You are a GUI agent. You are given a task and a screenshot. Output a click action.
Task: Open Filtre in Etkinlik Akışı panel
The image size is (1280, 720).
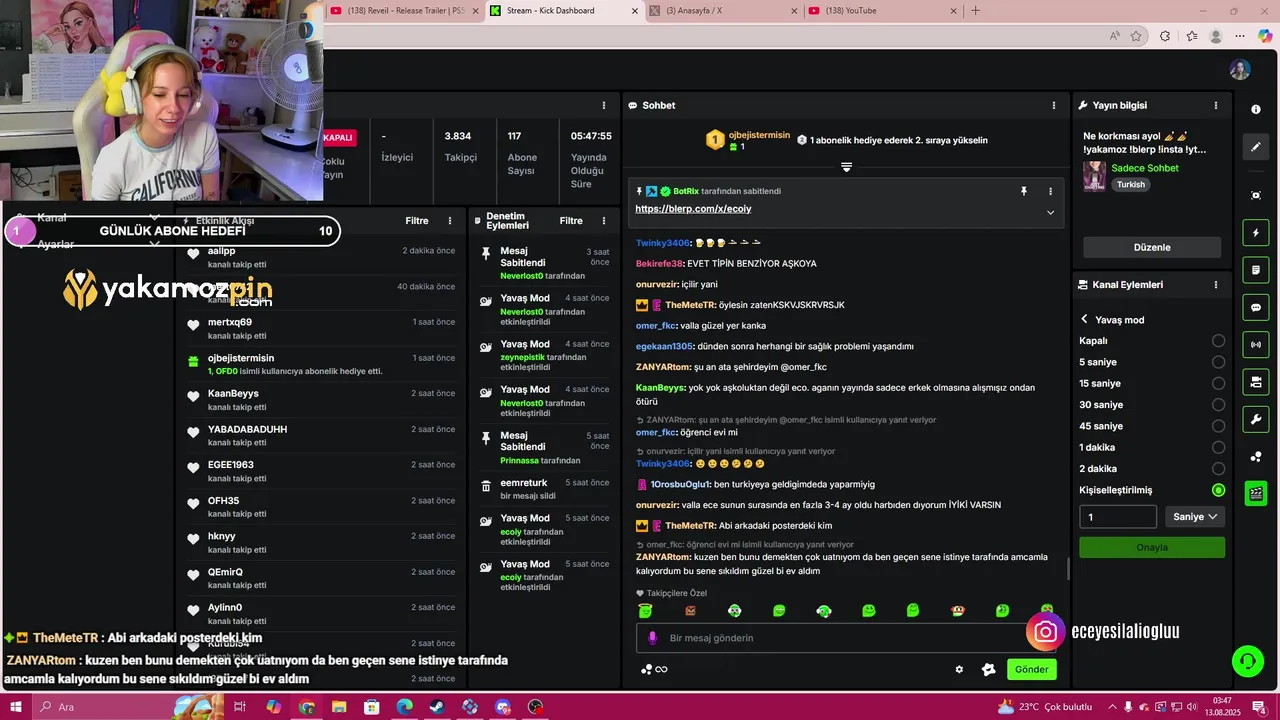(417, 221)
